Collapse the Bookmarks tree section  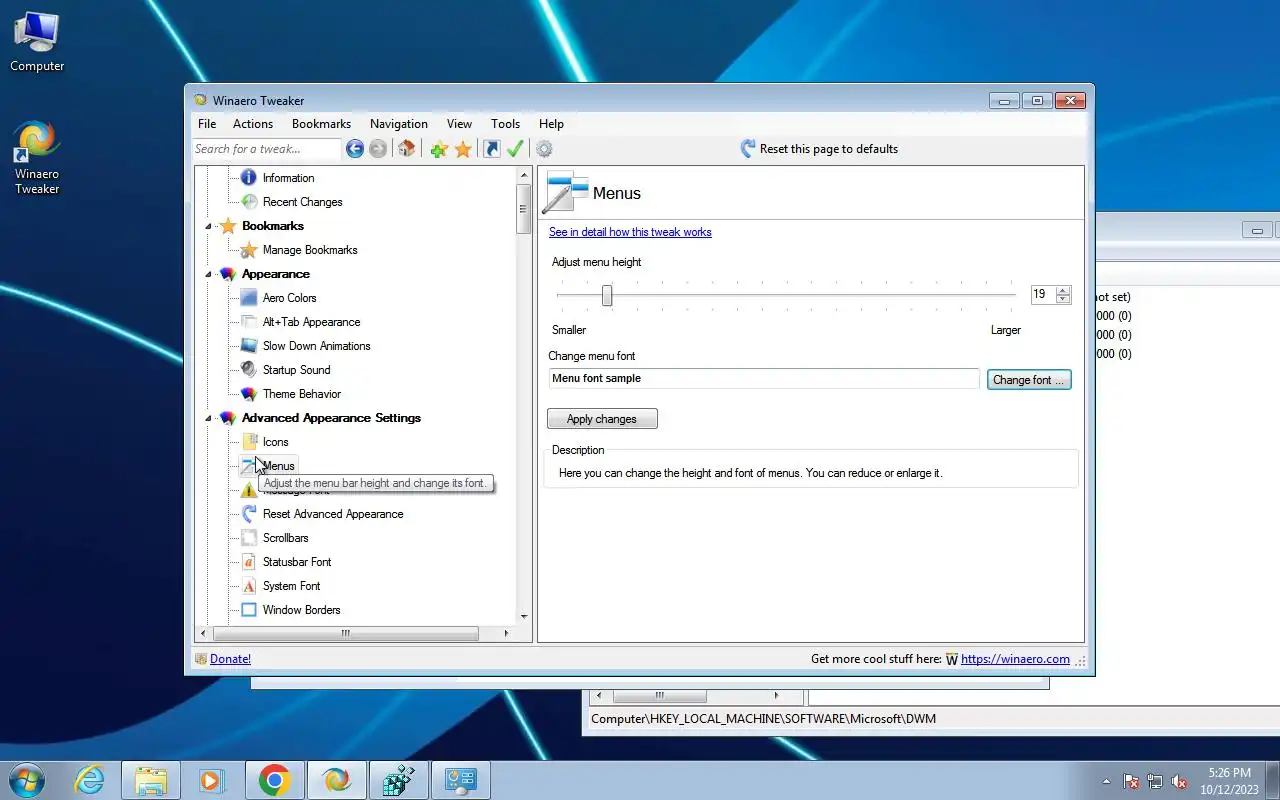point(209,226)
